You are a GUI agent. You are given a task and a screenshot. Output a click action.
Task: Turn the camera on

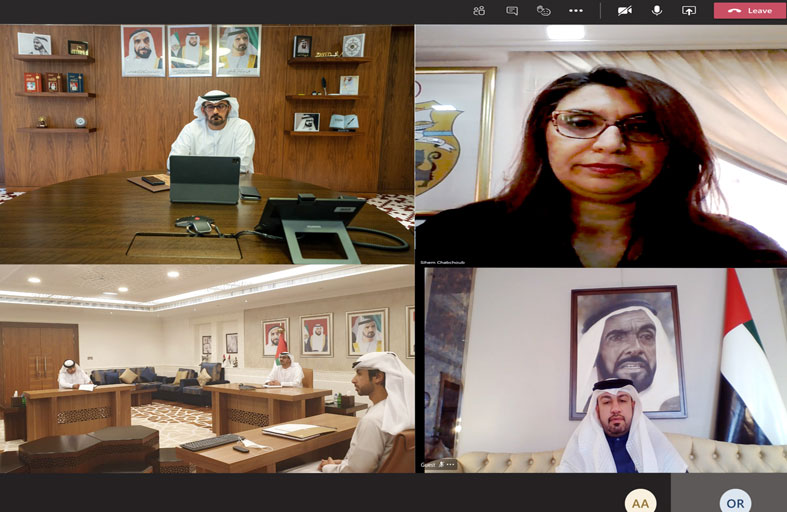(x=625, y=10)
